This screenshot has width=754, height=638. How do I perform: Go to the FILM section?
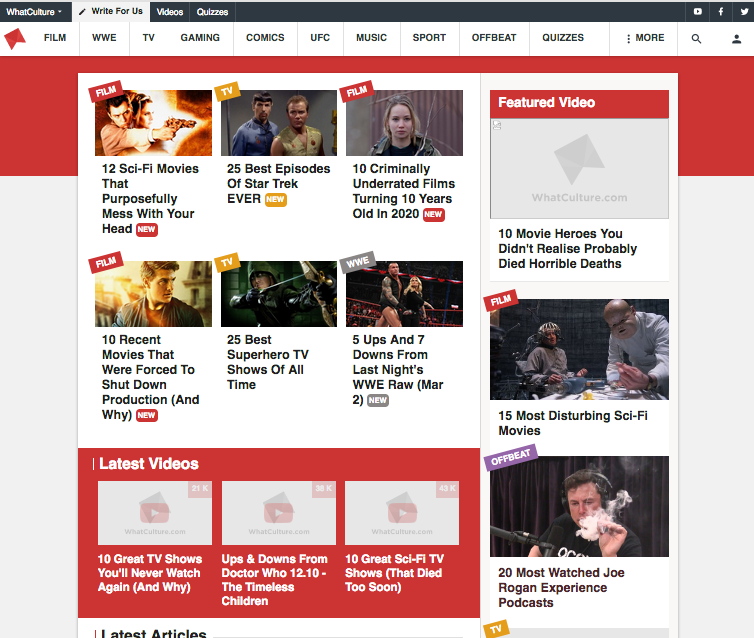tap(55, 38)
